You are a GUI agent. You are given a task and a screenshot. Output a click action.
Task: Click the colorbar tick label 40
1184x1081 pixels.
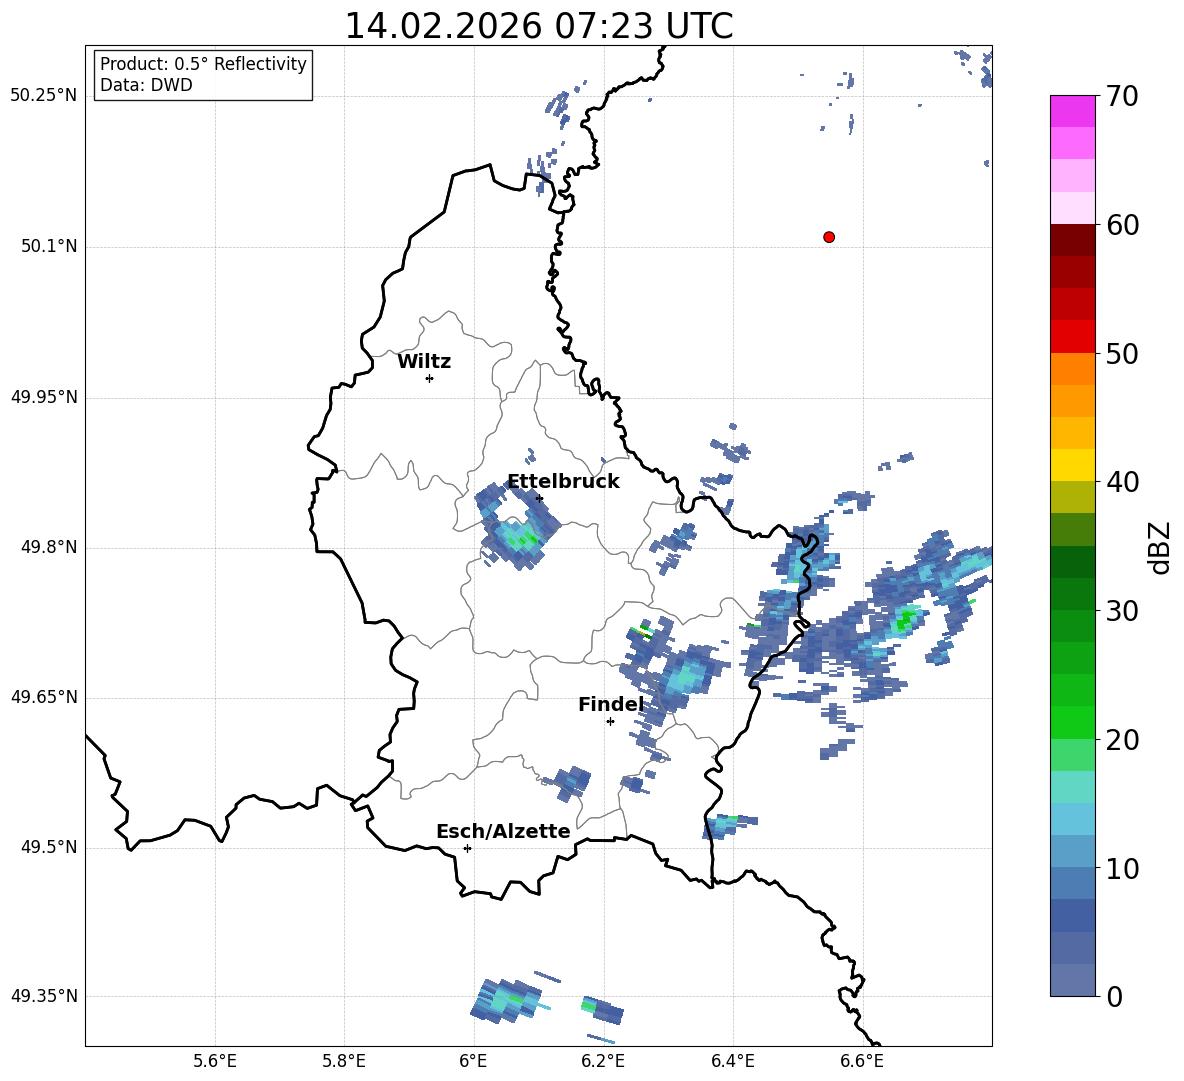click(x=1122, y=482)
